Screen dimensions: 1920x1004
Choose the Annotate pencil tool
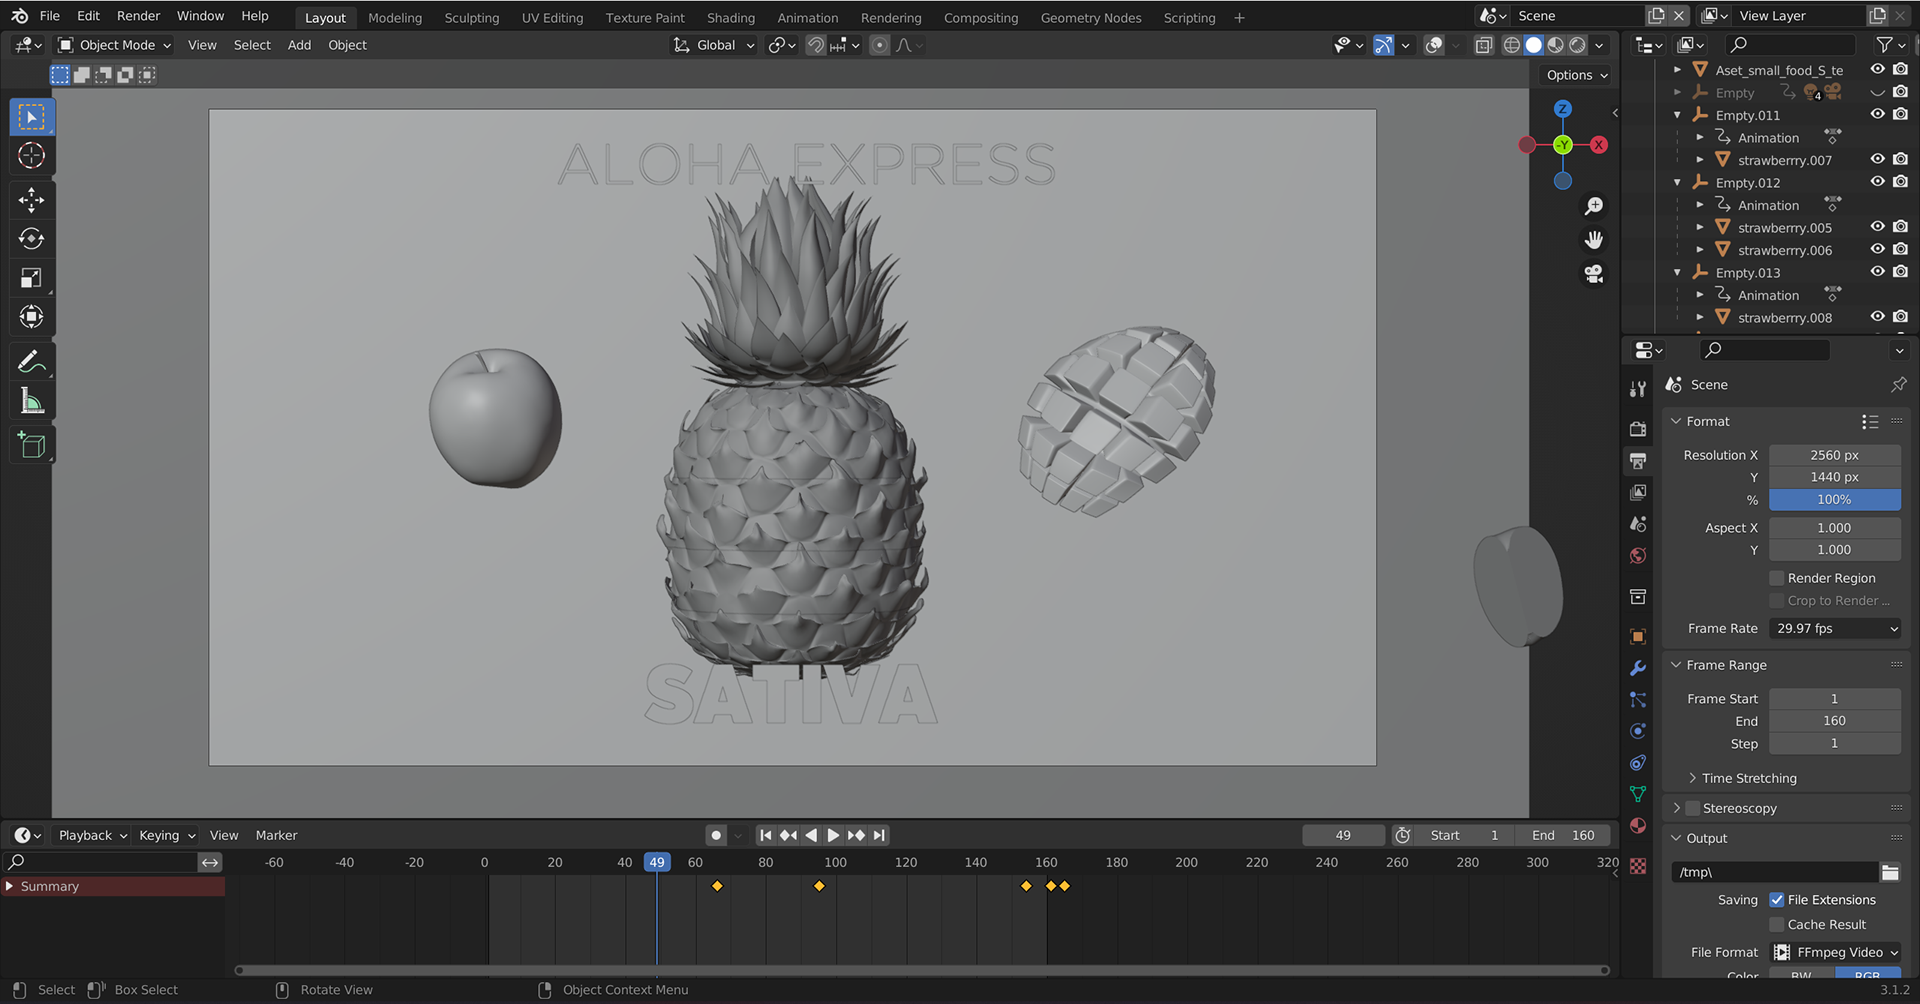[x=31, y=361]
